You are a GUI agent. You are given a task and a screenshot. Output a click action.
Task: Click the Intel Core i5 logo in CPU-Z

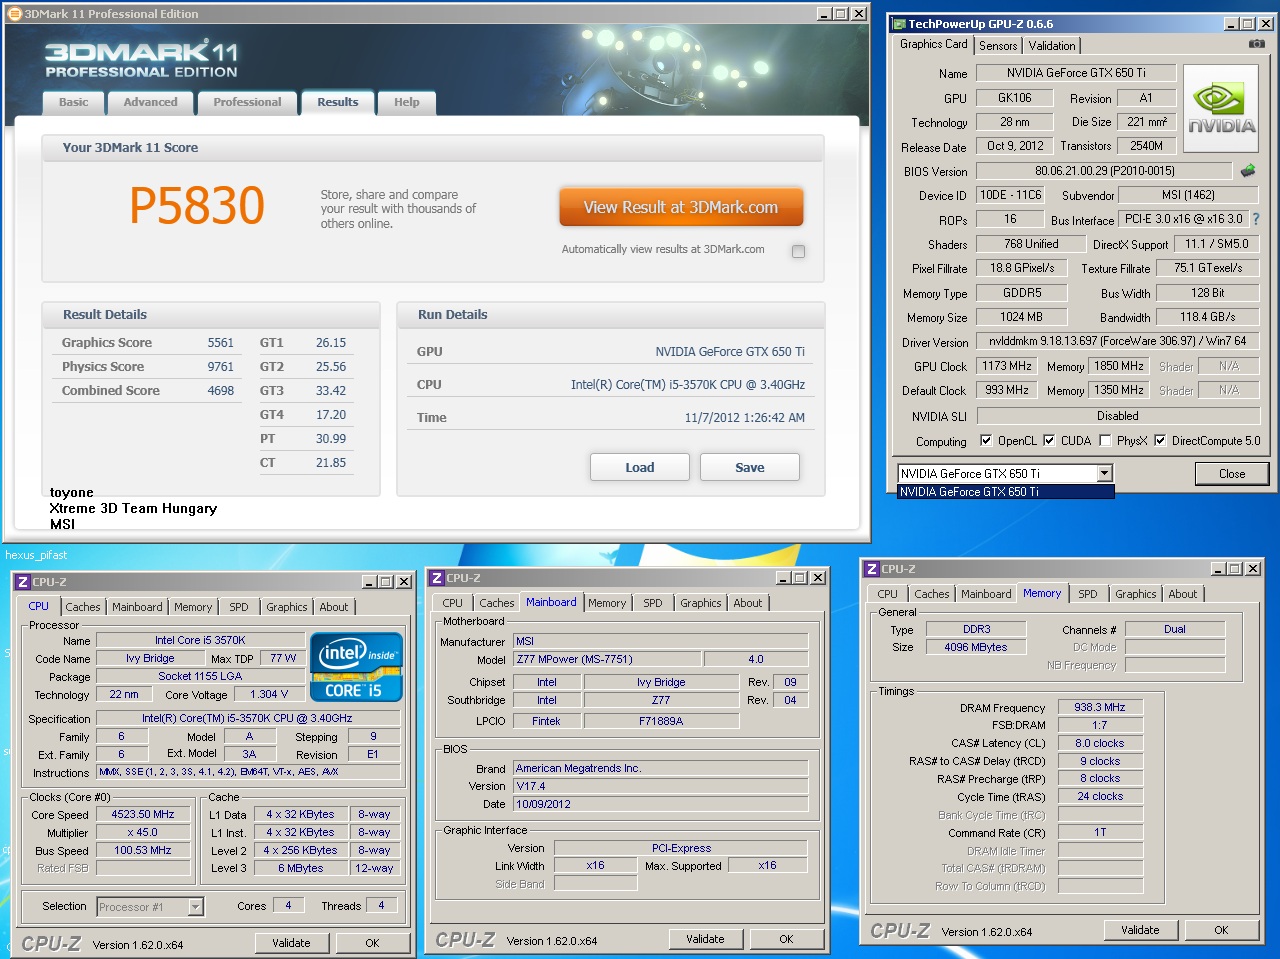356,666
